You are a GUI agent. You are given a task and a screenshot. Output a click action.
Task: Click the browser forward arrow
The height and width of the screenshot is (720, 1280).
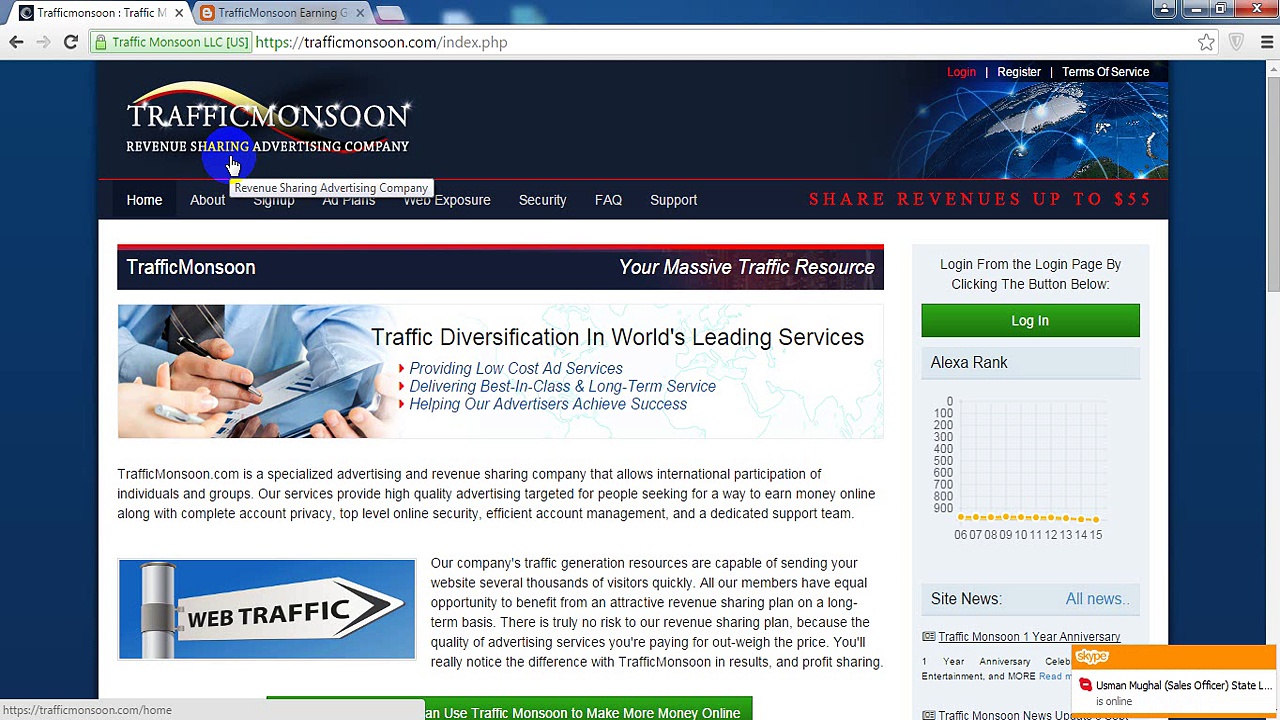tap(43, 42)
